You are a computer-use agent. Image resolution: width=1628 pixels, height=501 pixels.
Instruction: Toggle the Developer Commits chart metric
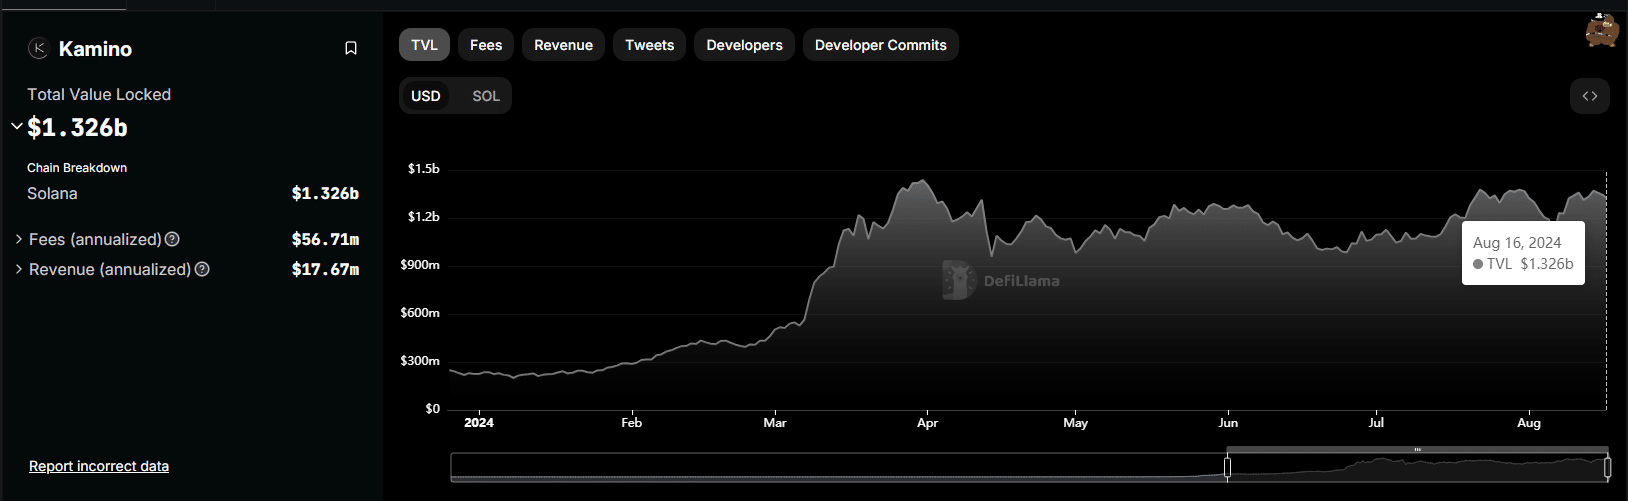880,45
